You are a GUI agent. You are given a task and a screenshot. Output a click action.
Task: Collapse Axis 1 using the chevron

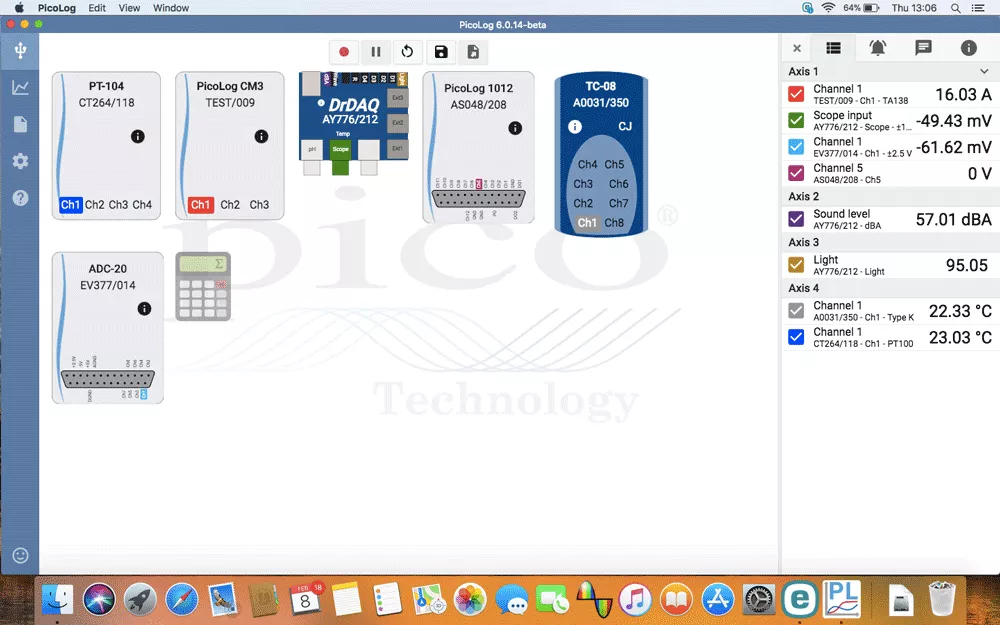[984, 71]
